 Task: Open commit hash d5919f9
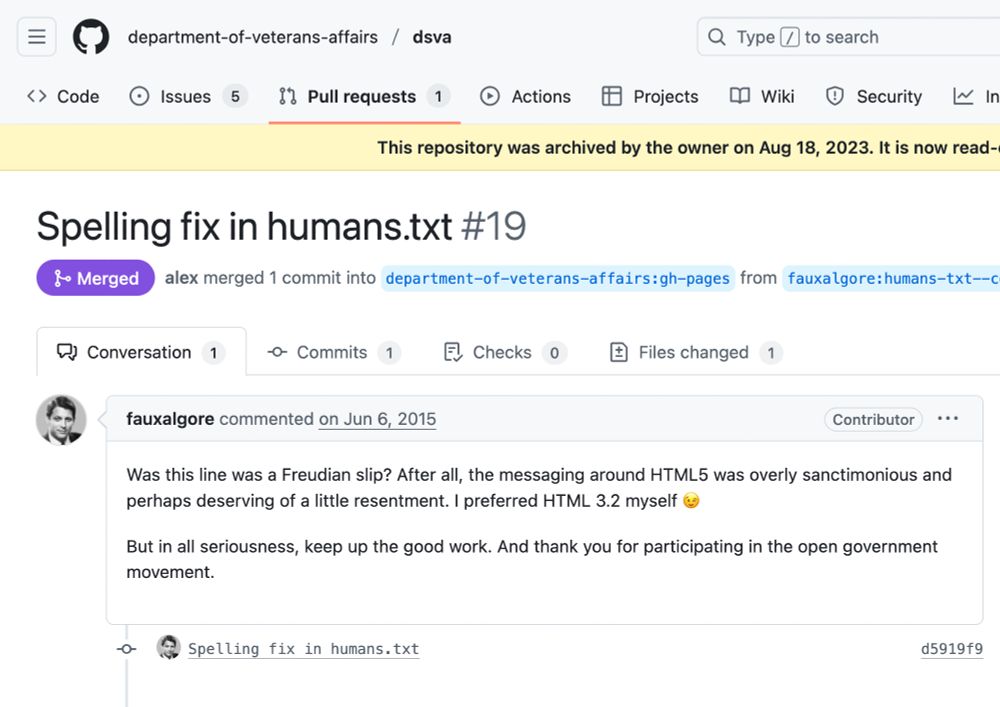click(952, 649)
